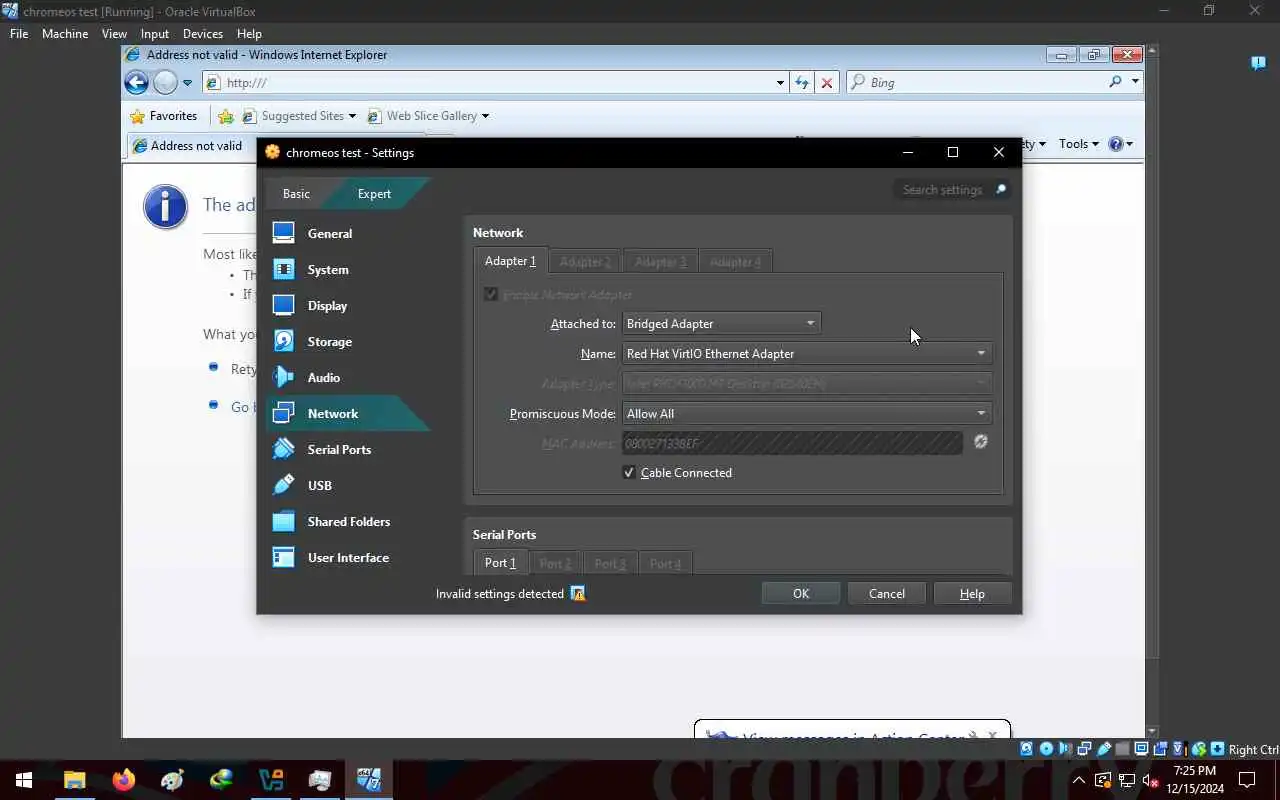Open the System settings category
Viewport: 1280px width, 800px height.
click(x=348, y=269)
